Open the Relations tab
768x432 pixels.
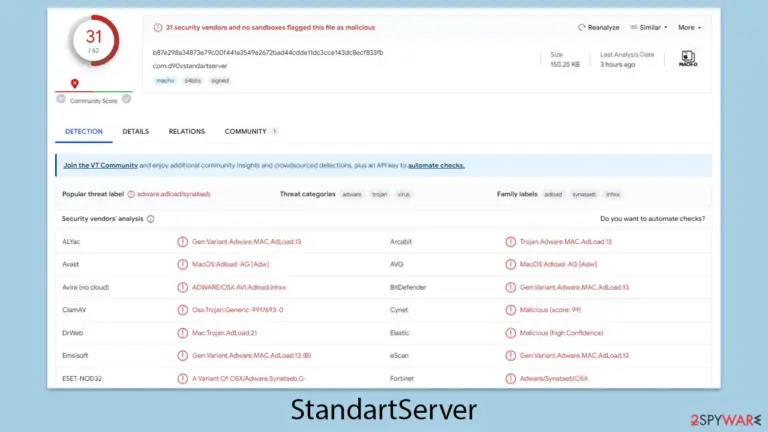187,131
